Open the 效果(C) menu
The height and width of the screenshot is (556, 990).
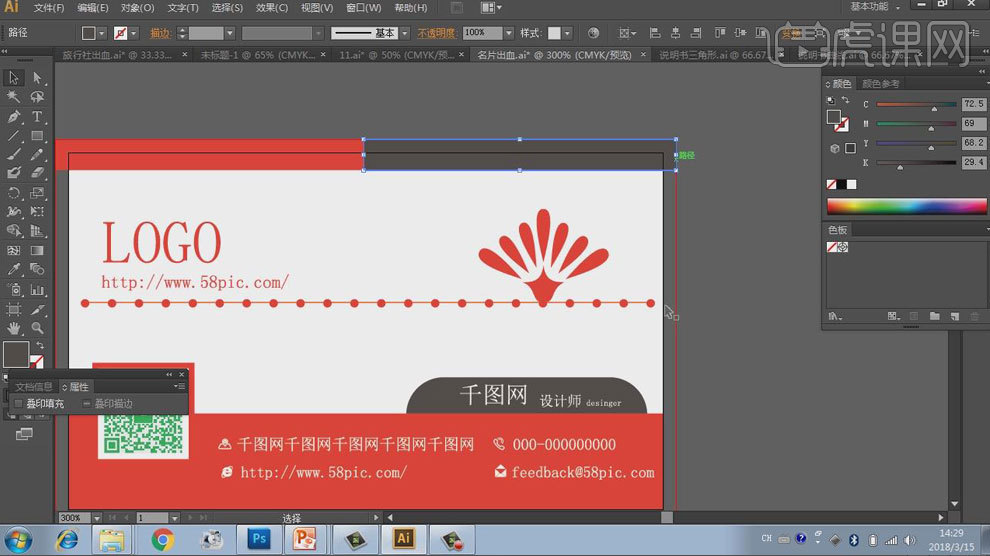271,8
